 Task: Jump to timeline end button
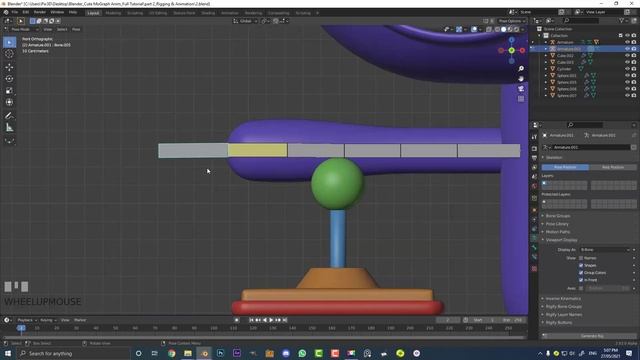click(x=285, y=320)
